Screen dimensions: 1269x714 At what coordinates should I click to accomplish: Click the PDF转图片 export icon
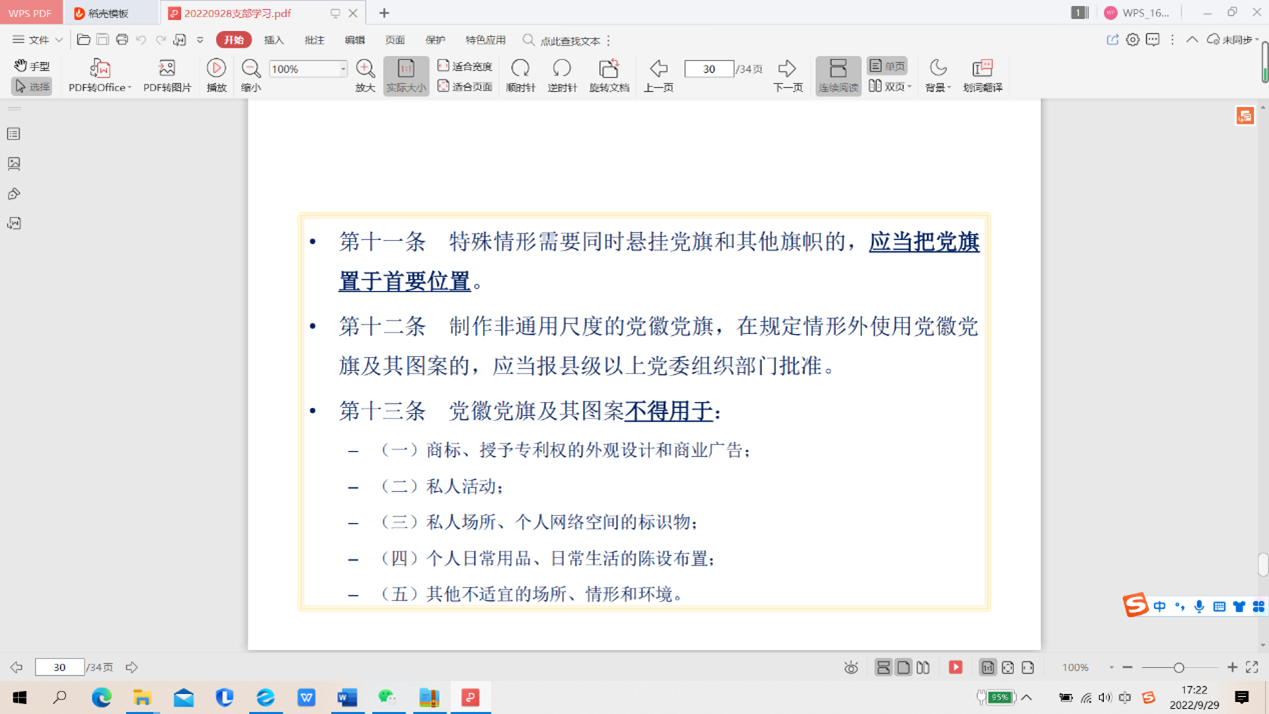(167, 69)
